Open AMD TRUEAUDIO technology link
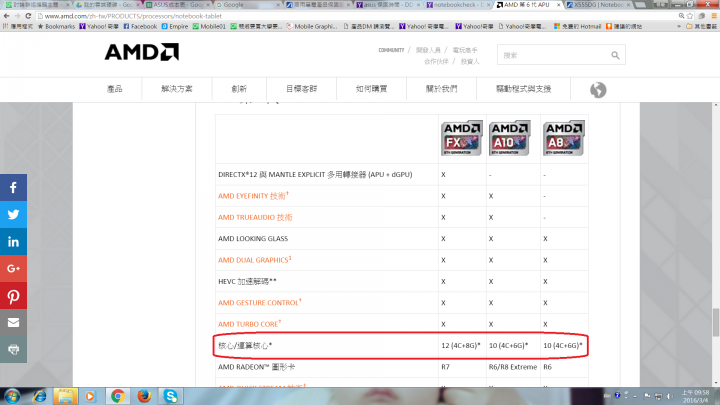Screen dimensions: 720x405 click(255, 217)
